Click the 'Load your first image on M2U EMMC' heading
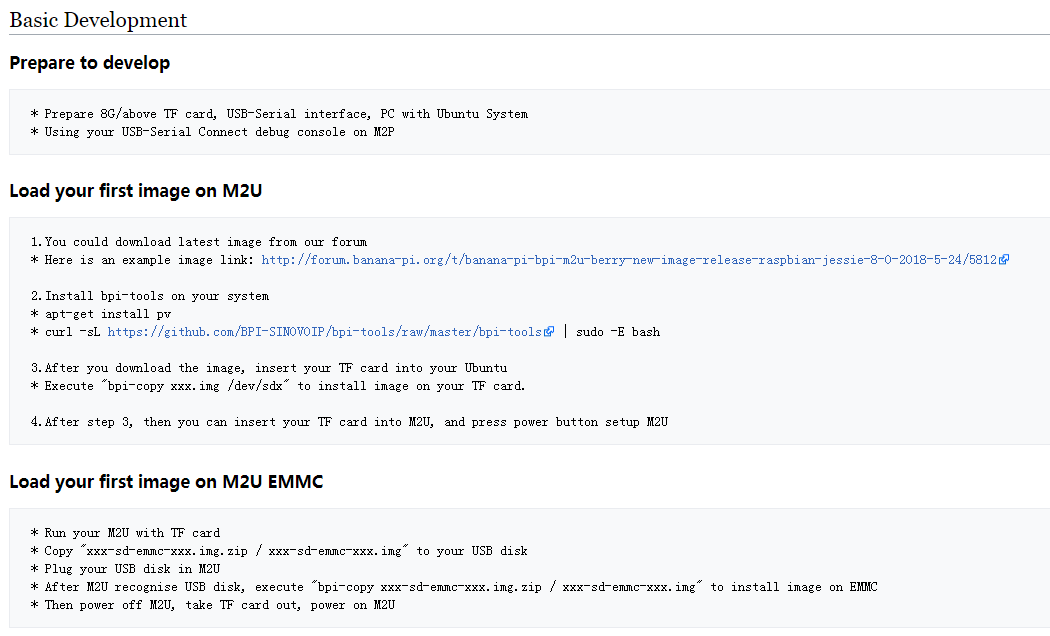This screenshot has height=636, width=1050. click(x=166, y=482)
